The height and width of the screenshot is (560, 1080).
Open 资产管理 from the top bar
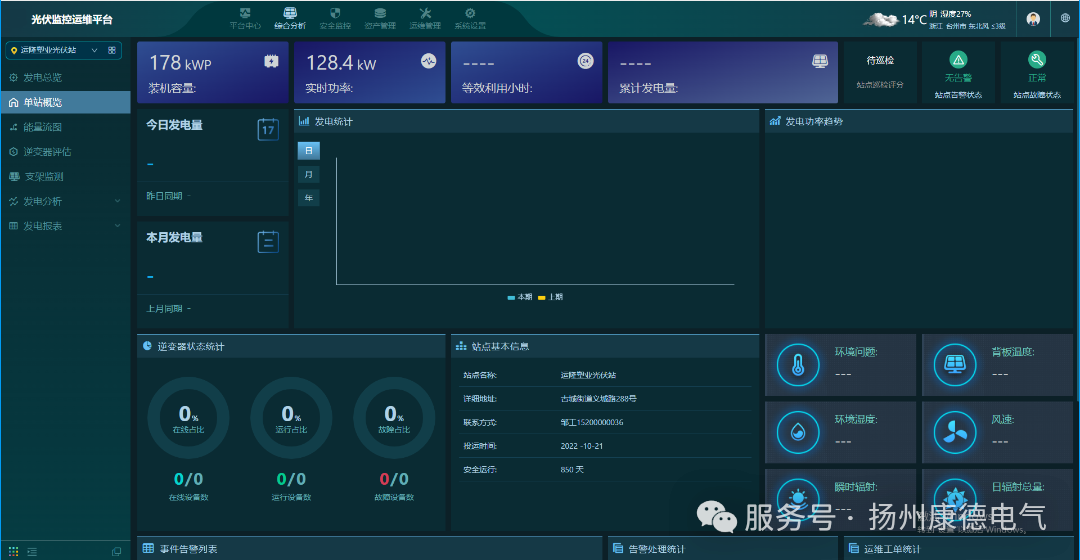(380, 18)
